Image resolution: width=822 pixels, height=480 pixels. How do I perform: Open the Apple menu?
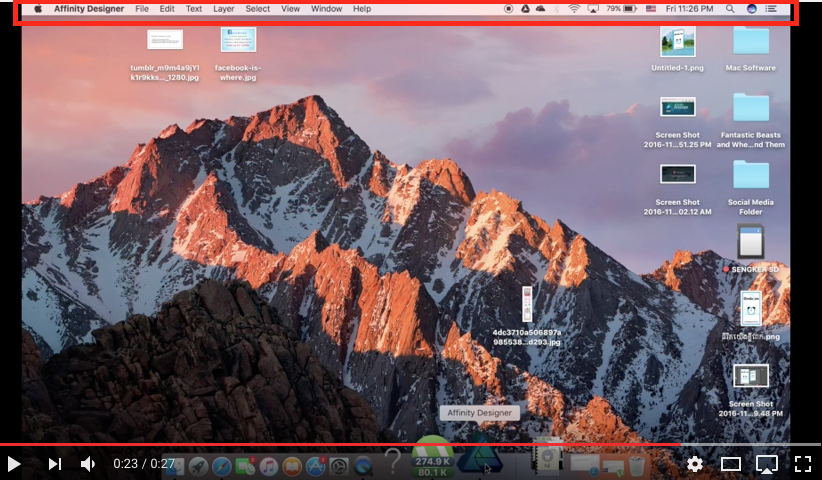38,9
